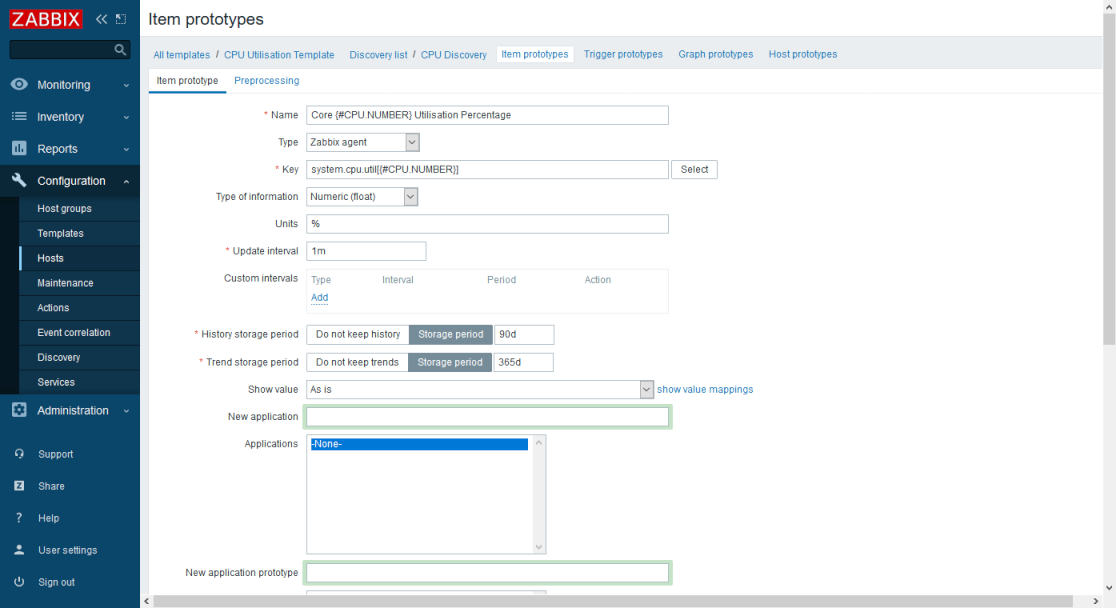Open the Show value dropdown
The height and width of the screenshot is (608, 1116).
point(480,389)
